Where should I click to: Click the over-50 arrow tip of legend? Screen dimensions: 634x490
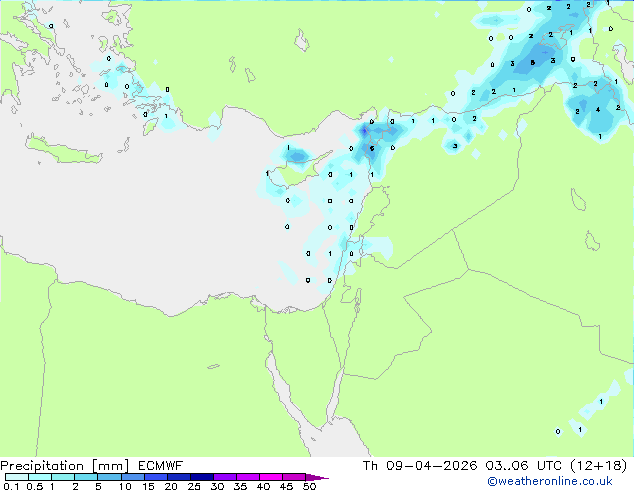click(x=317, y=477)
